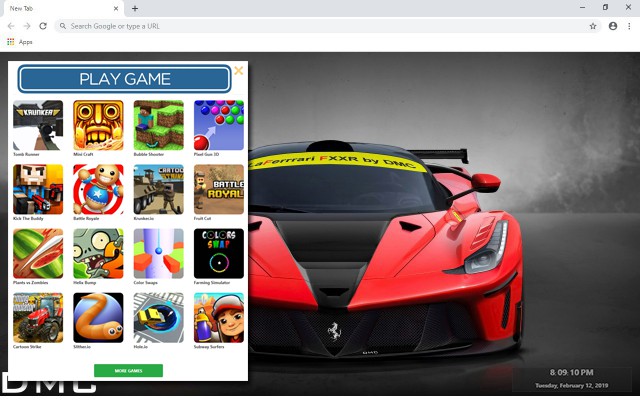Click the 'Mini Craft' label text
The width and height of the screenshot is (640, 400).
pyautogui.click(x=83, y=154)
